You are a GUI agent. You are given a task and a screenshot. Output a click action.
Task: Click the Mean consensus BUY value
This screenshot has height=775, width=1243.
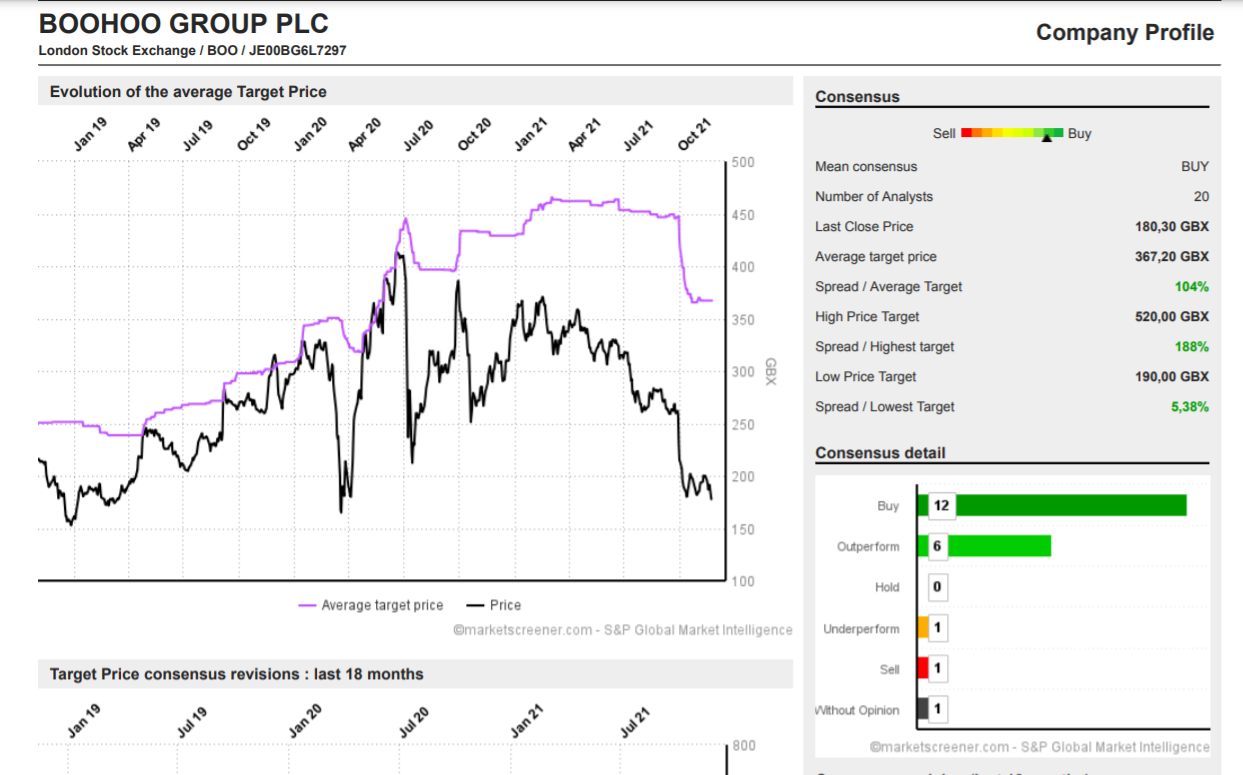pos(1194,167)
